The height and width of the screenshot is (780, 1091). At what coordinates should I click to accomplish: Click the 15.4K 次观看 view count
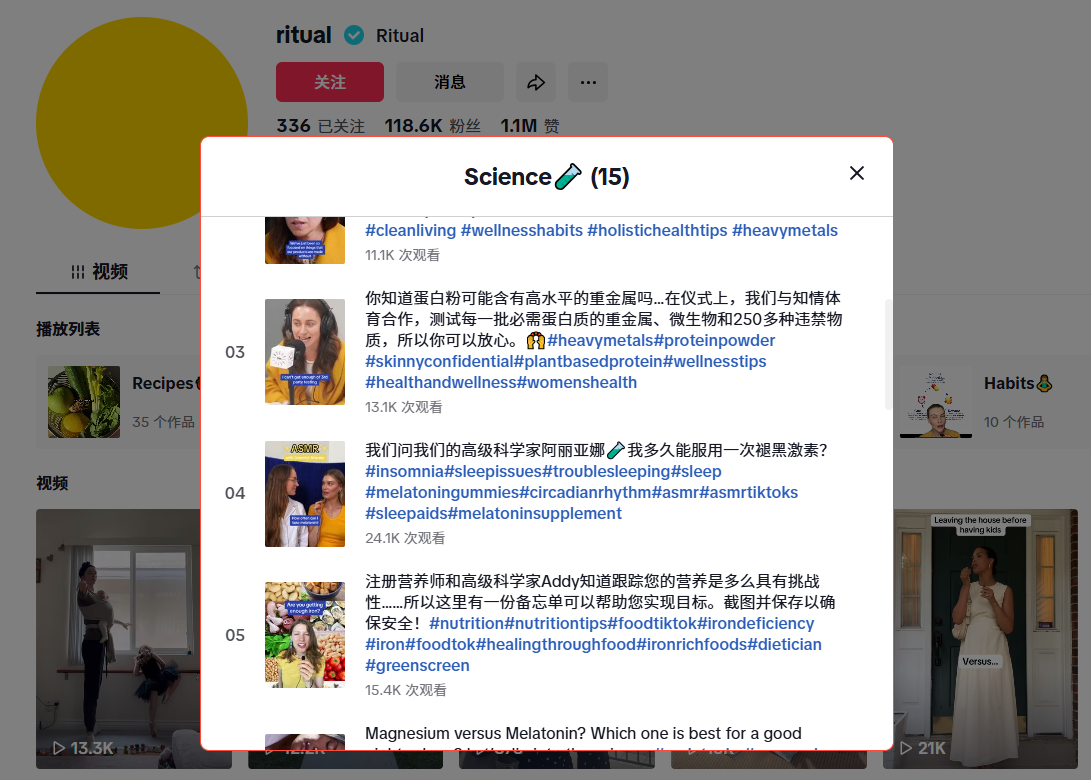click(x=406, y=690)
